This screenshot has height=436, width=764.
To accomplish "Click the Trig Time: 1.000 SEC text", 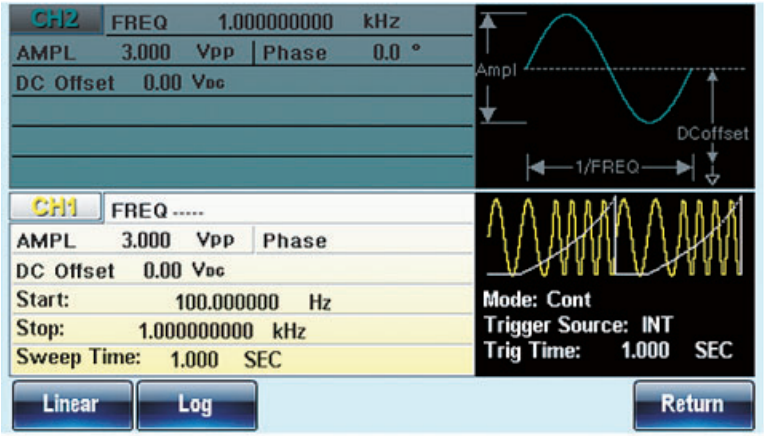I will point(608,350).
